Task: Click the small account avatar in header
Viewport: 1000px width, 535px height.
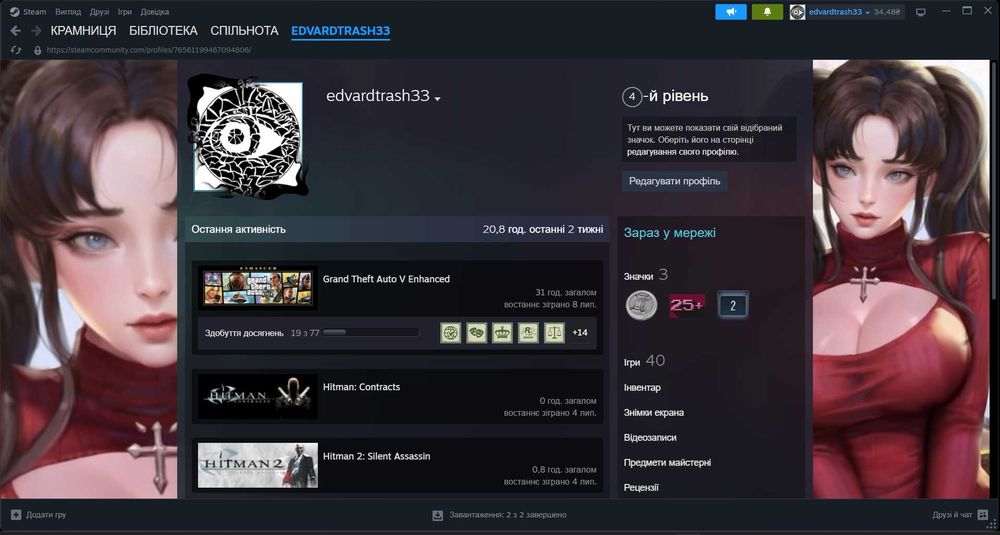Action: (x=797, y=12)
